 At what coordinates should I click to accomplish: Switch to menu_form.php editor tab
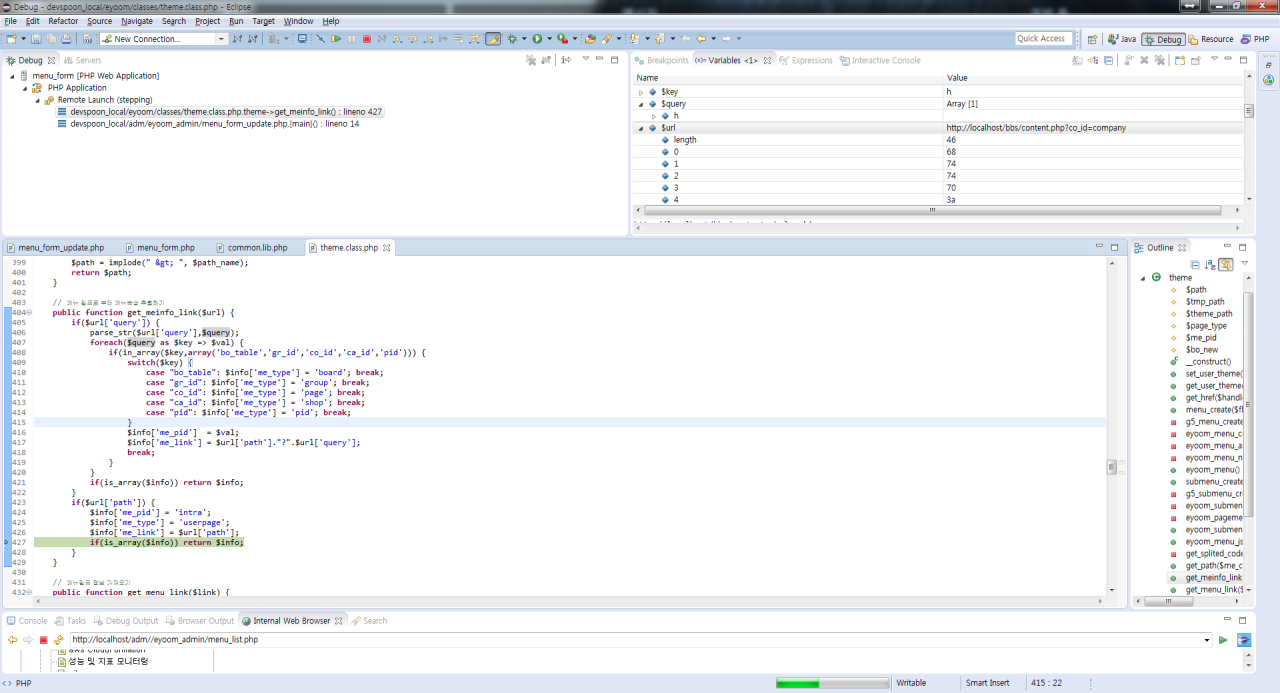(x=165, y=247)
